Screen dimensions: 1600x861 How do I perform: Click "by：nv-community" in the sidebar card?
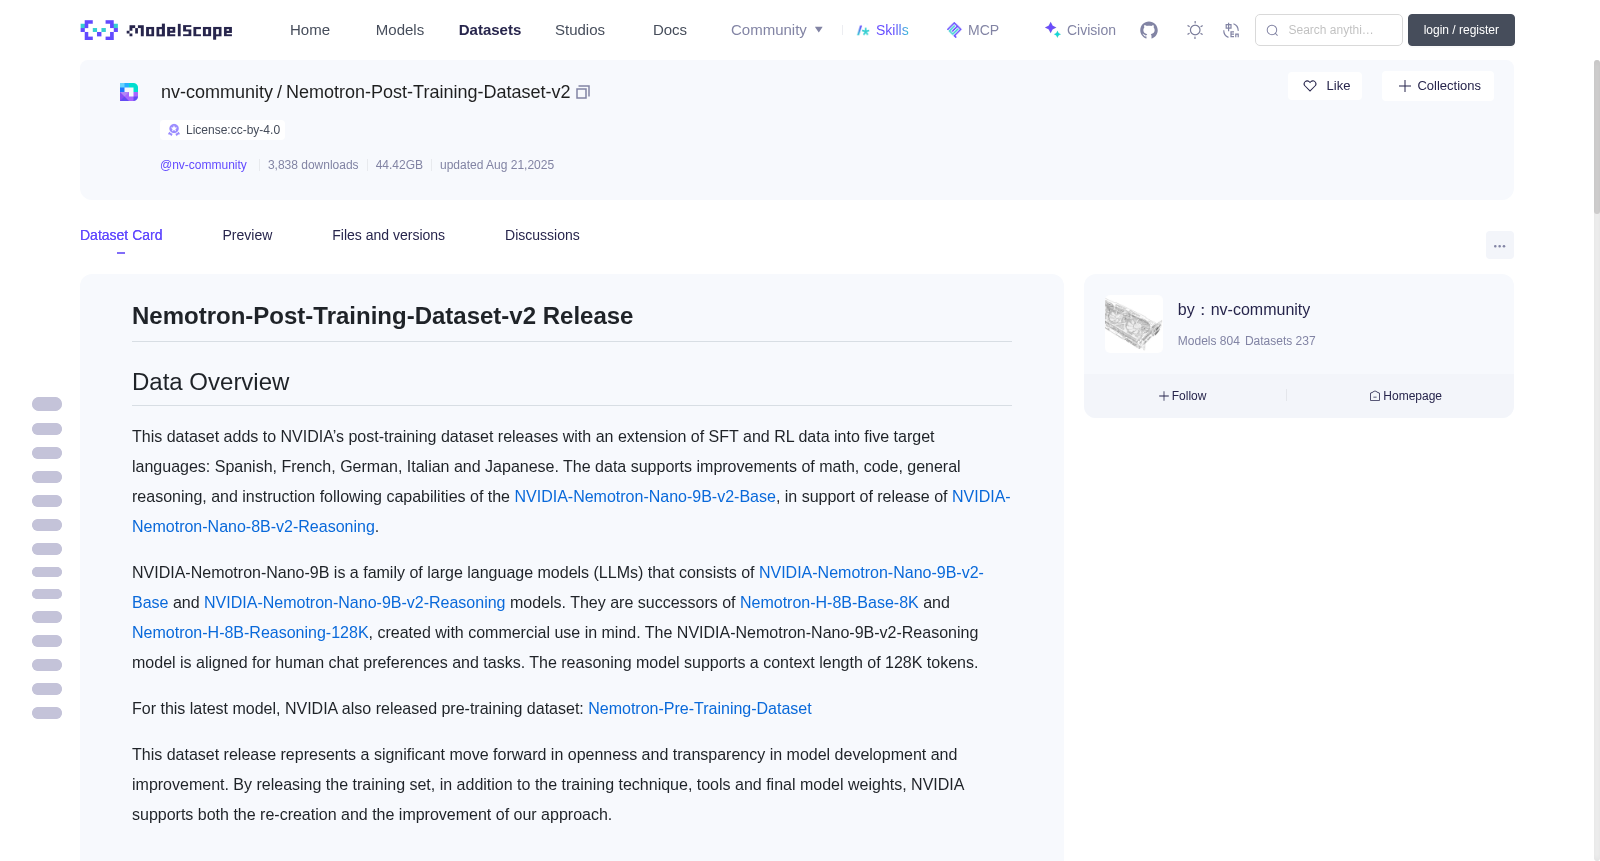point(1244,310)
